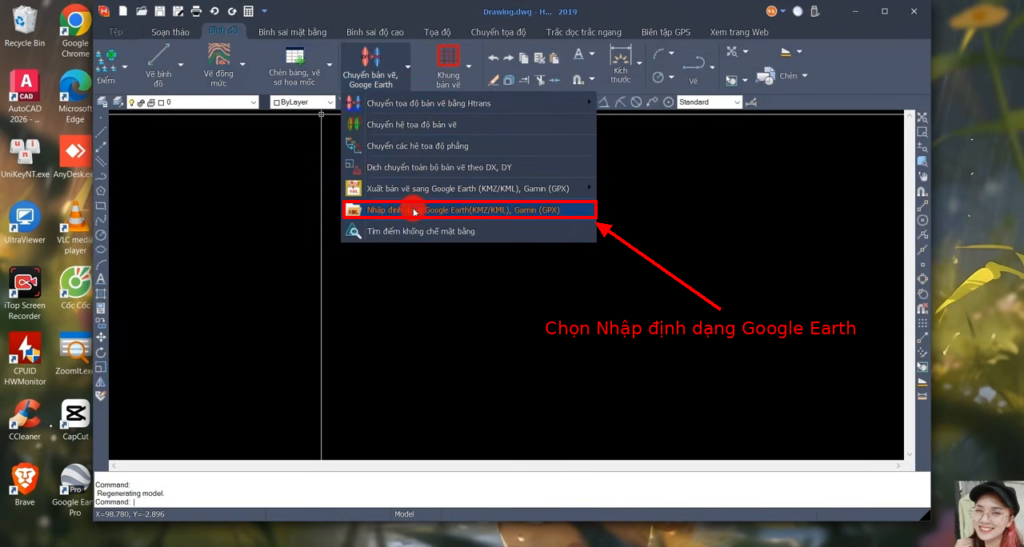The image size is (1024, 547).
Task: Select the rotate tool in left toolbar
Action: tap(101, 352)
